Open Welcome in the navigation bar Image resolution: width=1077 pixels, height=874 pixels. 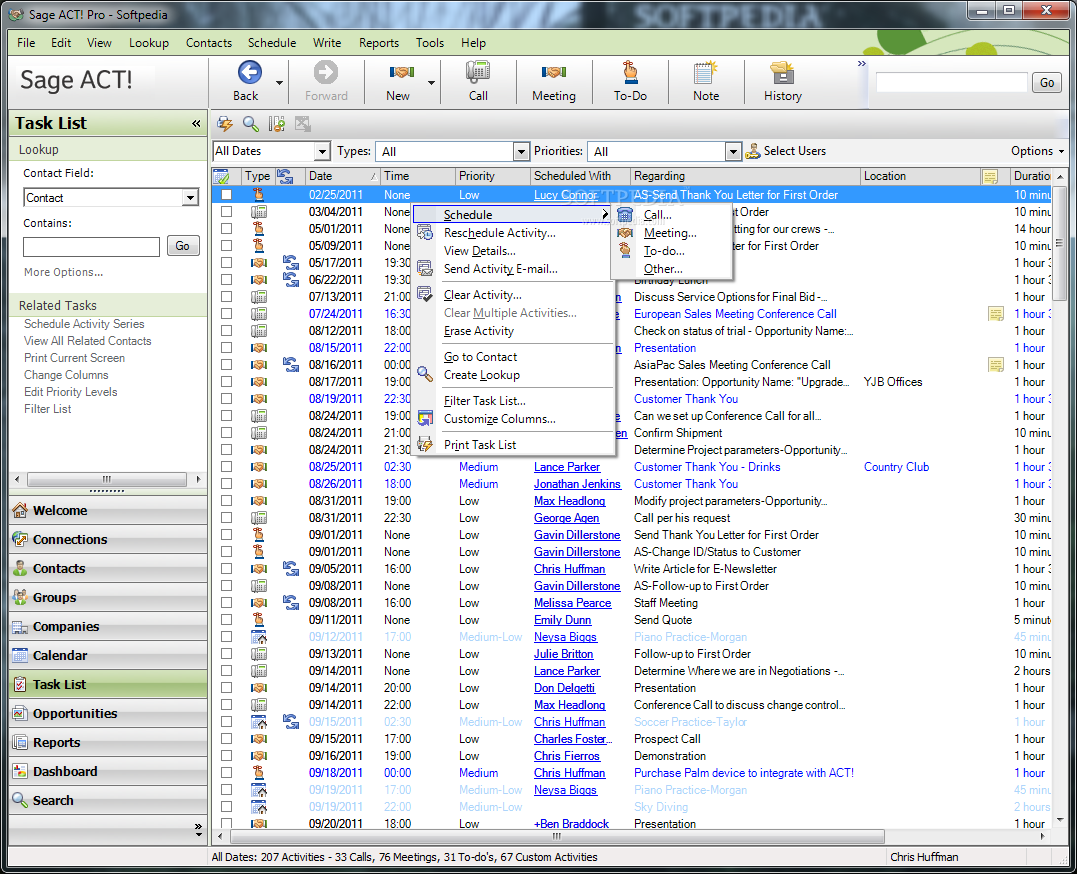tap(108, 511)
